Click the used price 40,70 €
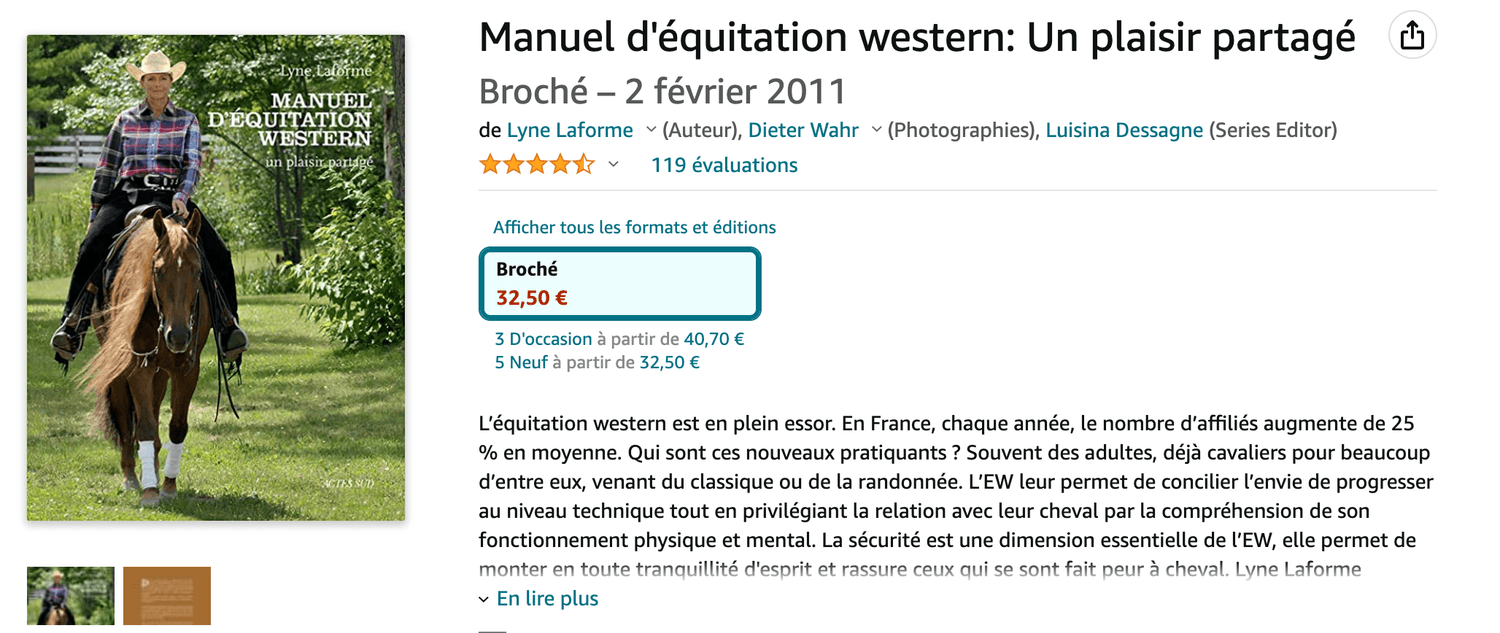 coord(714,339)
